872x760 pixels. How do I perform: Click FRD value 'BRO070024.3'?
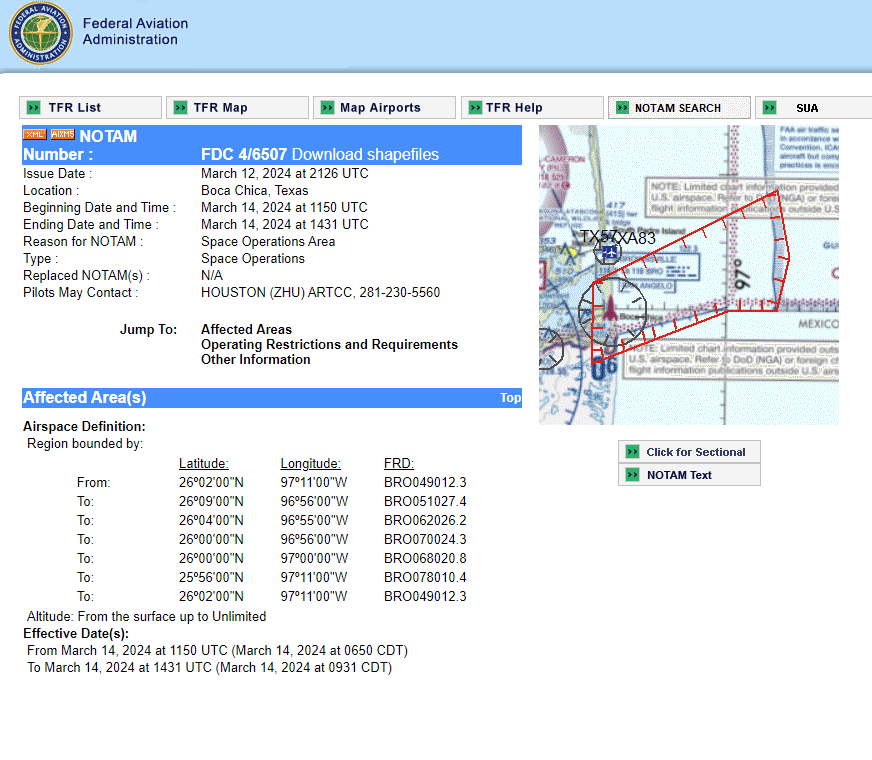coord(425,539)
